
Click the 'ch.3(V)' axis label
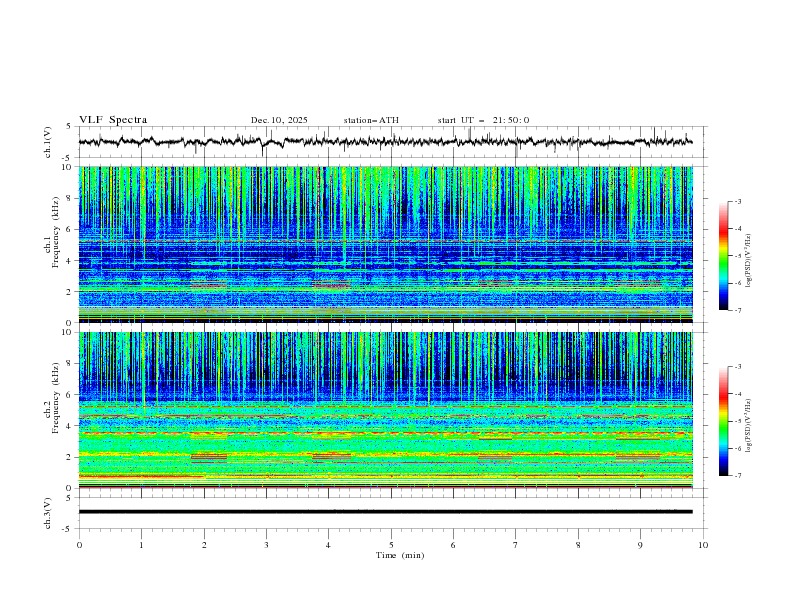(x=48, y=513)
